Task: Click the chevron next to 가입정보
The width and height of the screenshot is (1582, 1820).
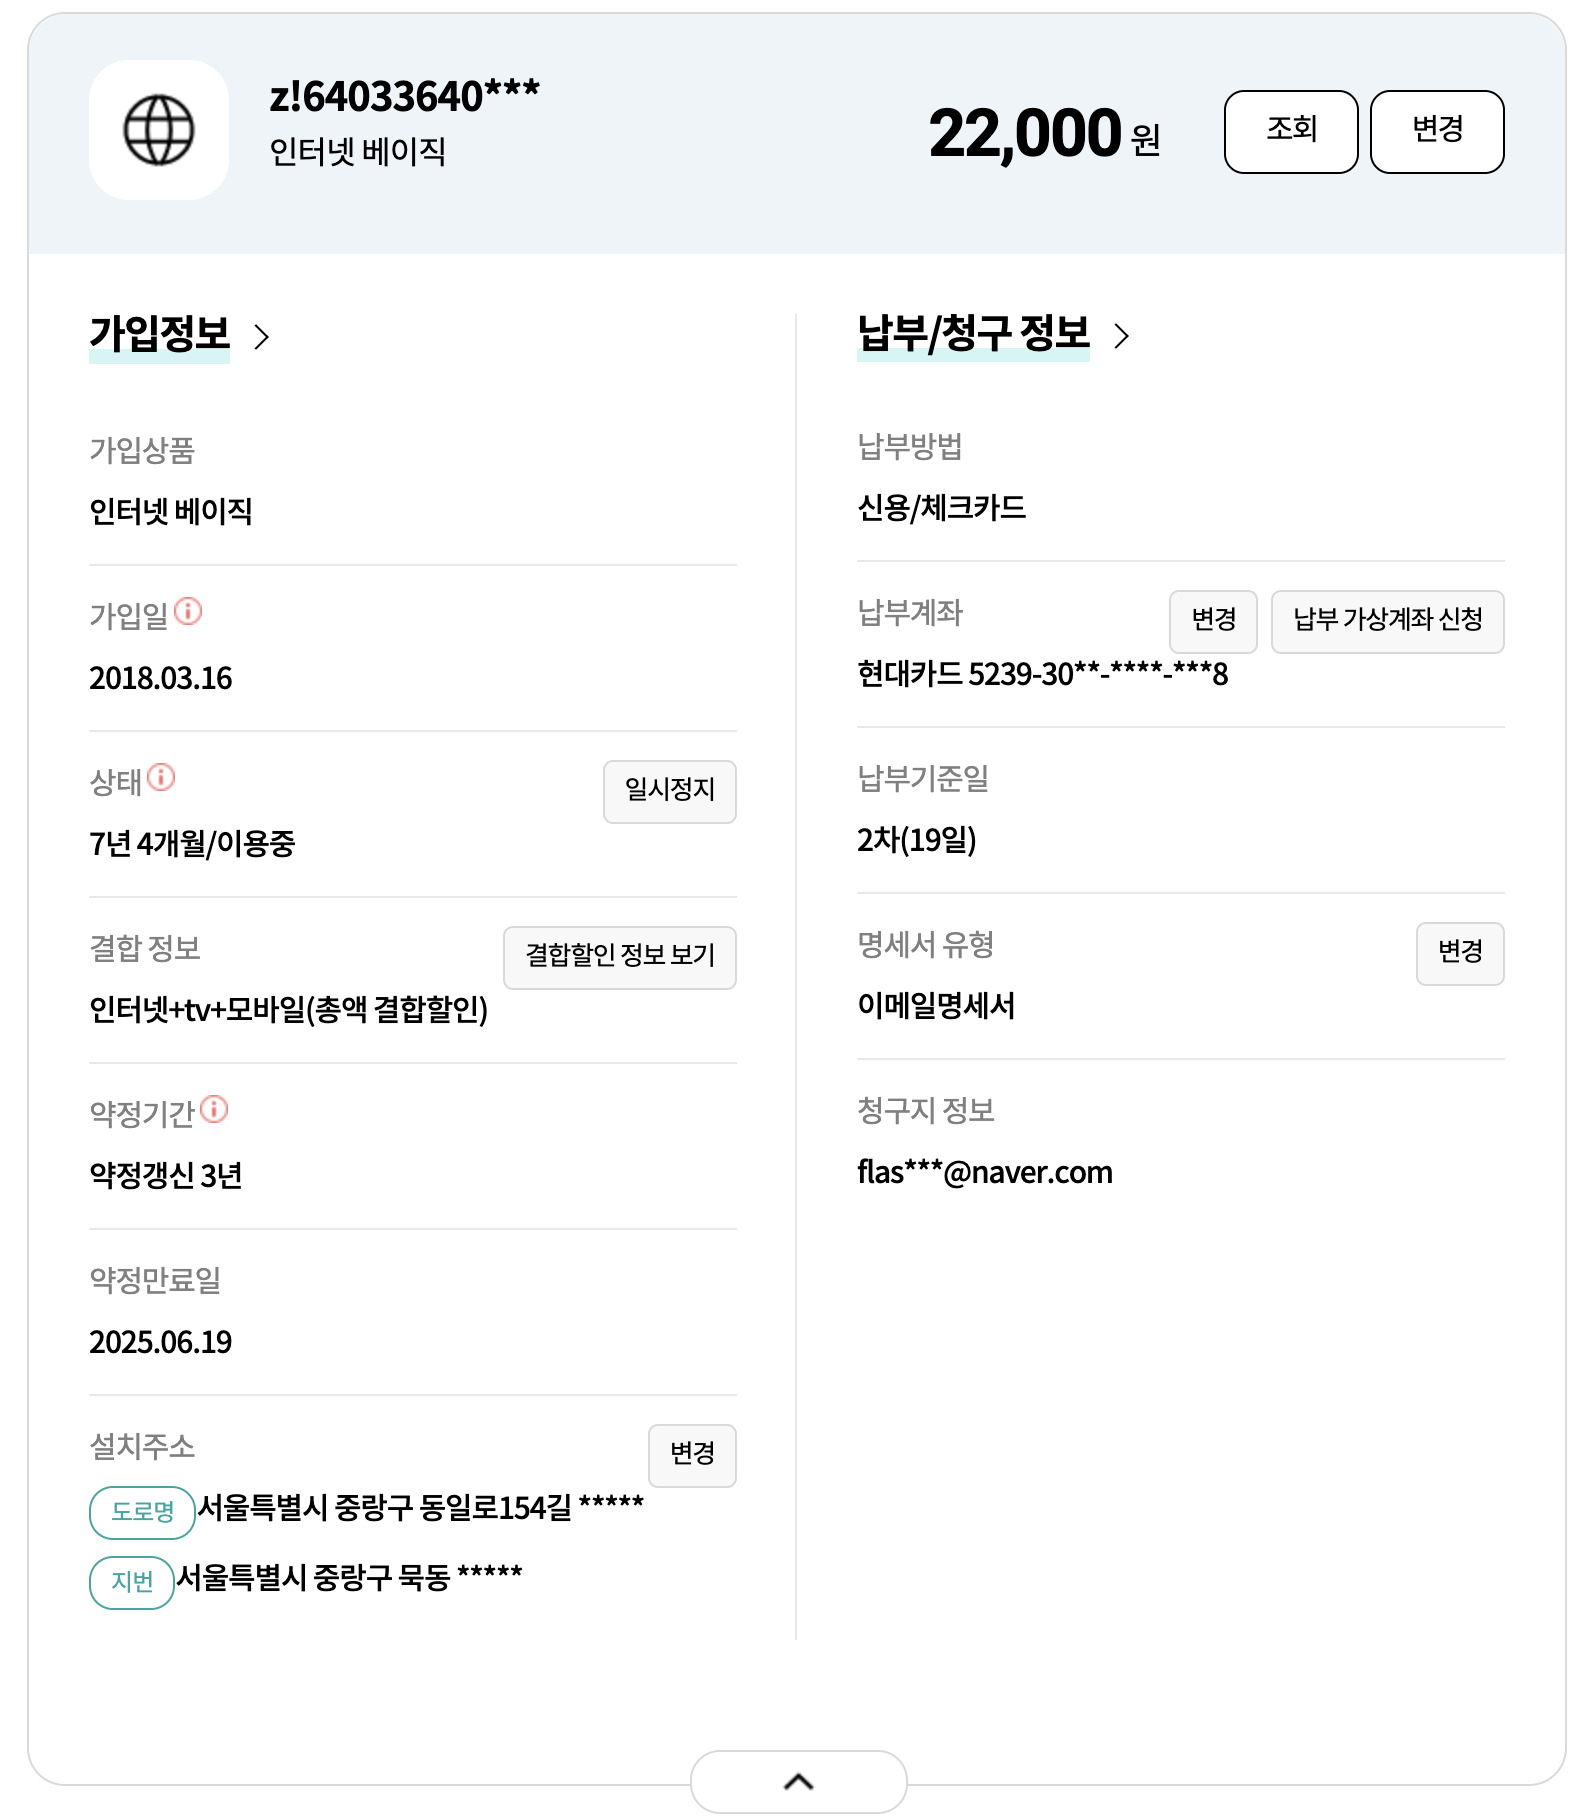Action: point(262,337)
